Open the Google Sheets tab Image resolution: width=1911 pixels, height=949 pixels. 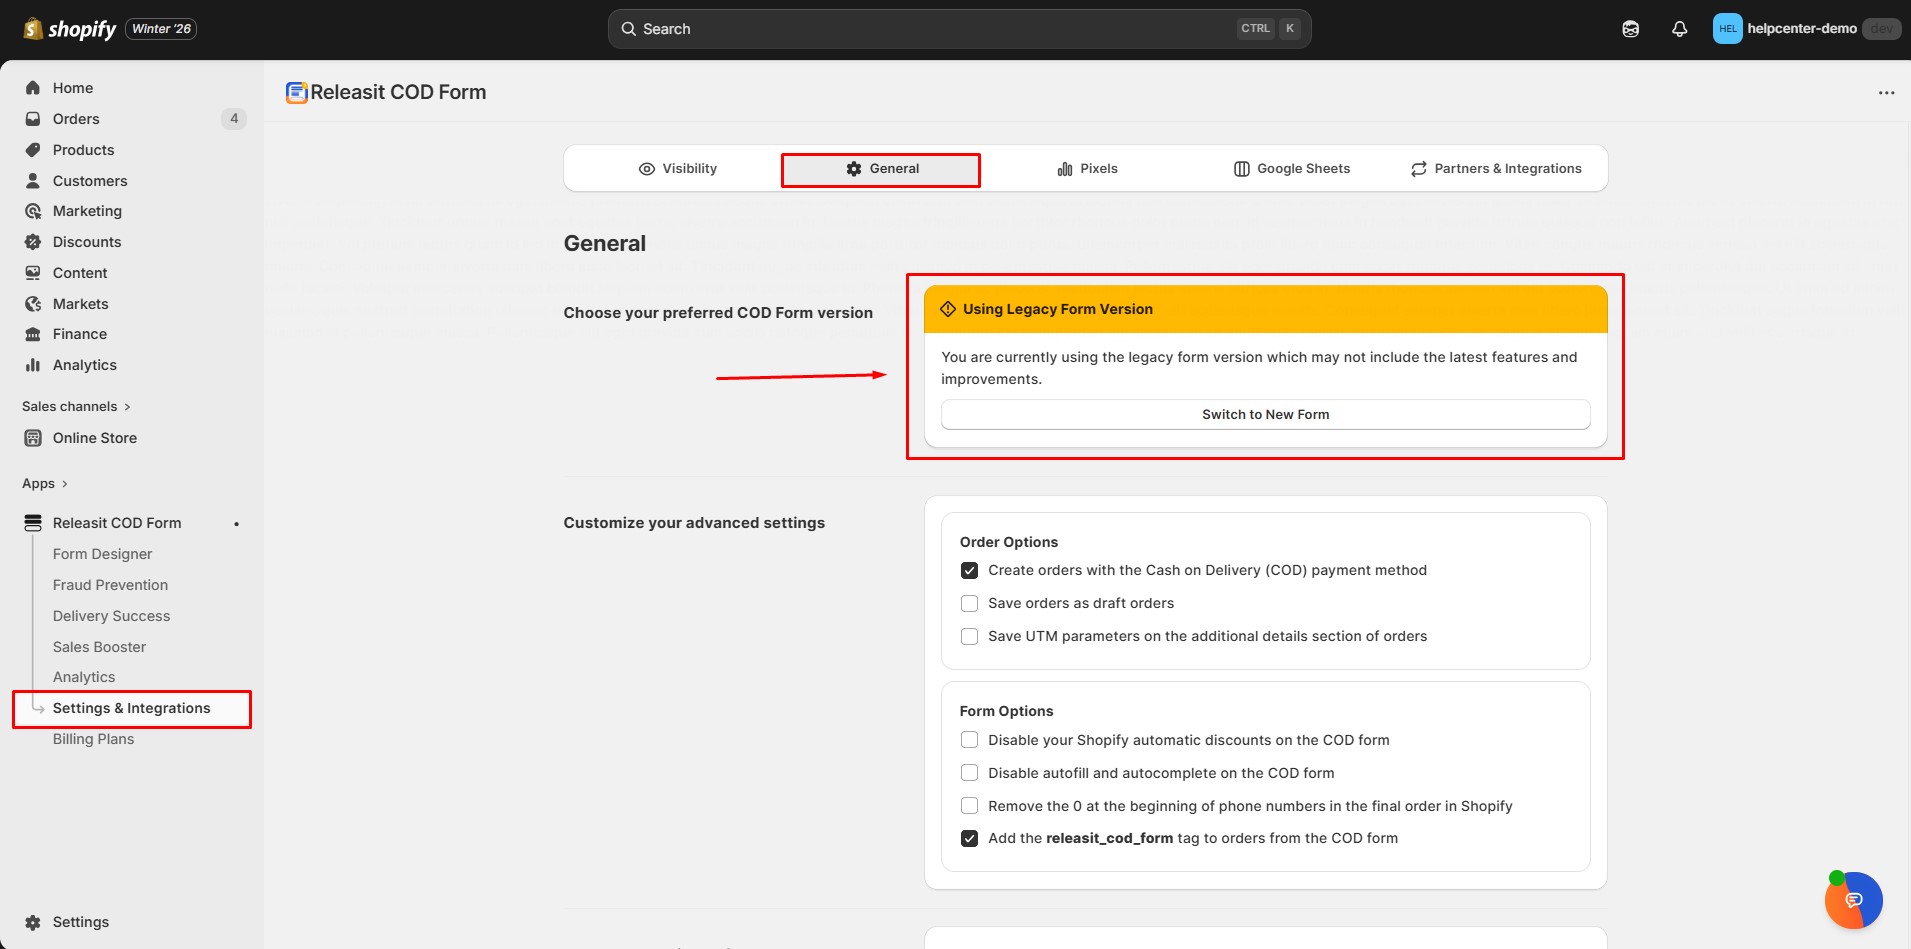(1291, 169)
